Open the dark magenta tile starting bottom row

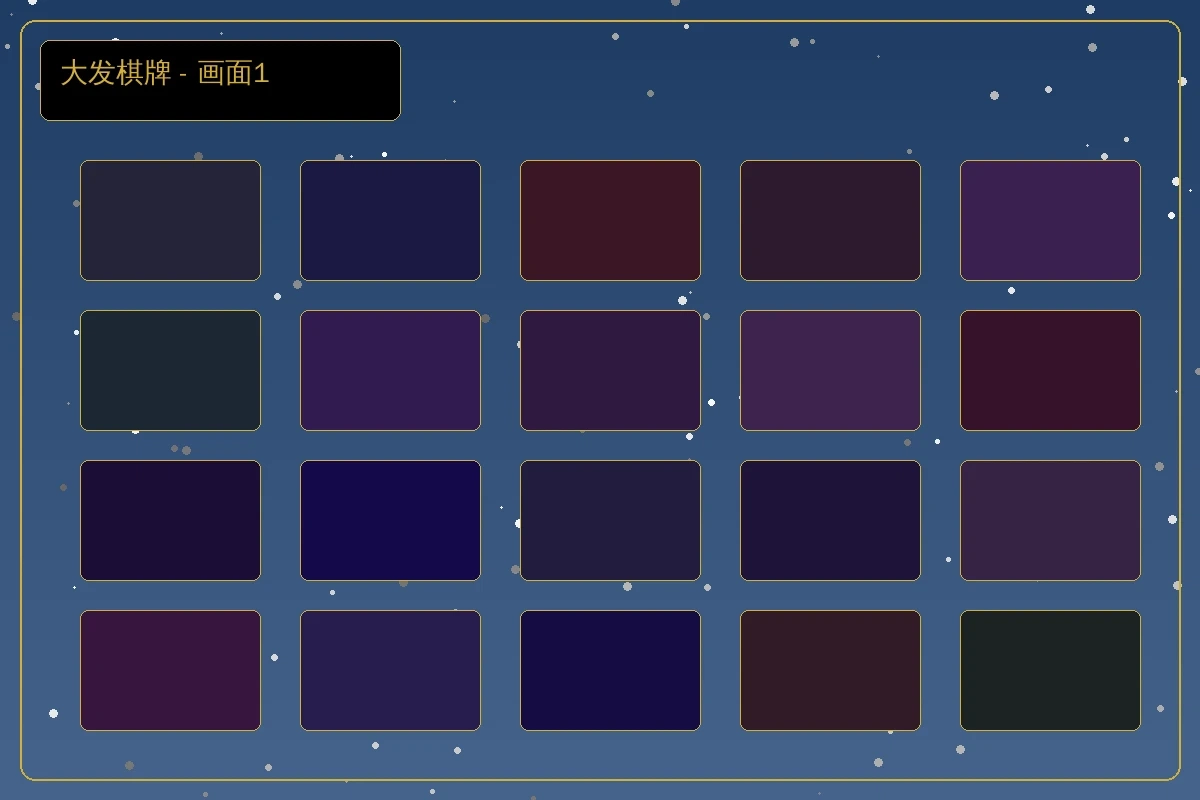(170, 670)
